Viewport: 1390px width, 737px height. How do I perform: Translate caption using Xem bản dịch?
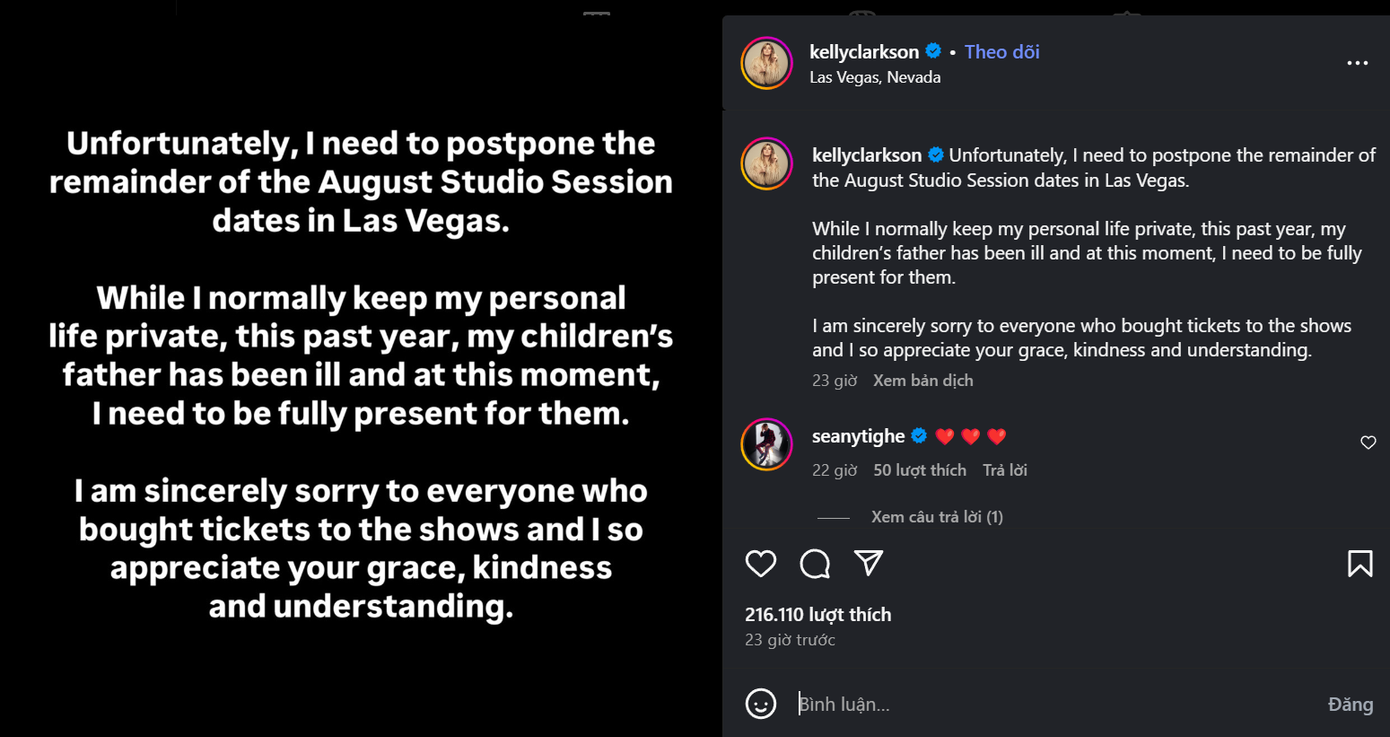point(923,380)
